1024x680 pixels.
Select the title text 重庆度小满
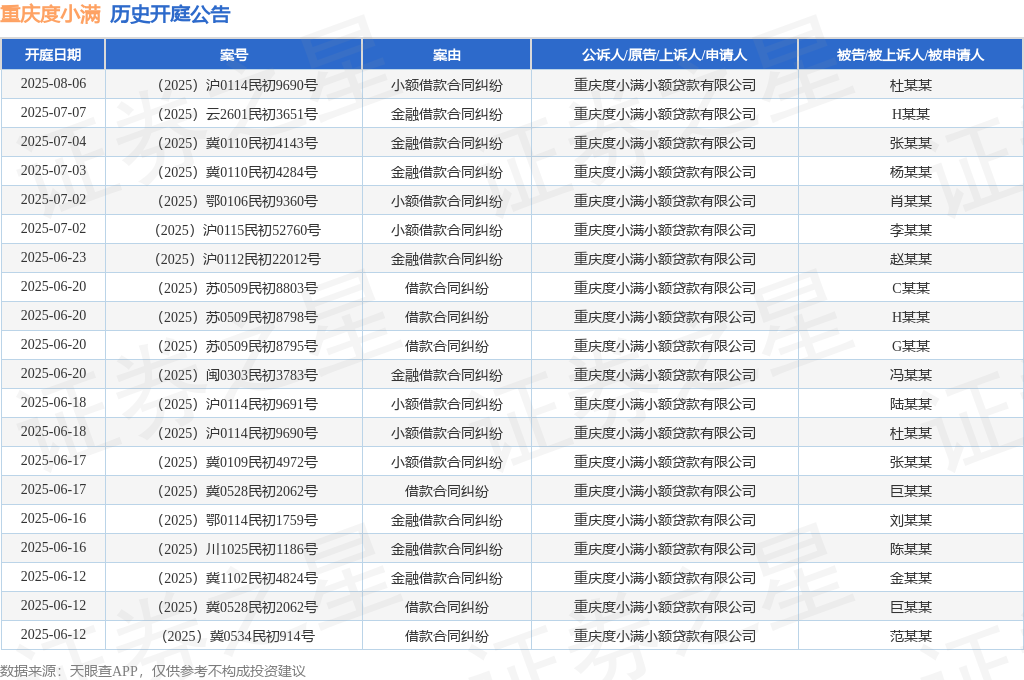[x=50, y=14]
